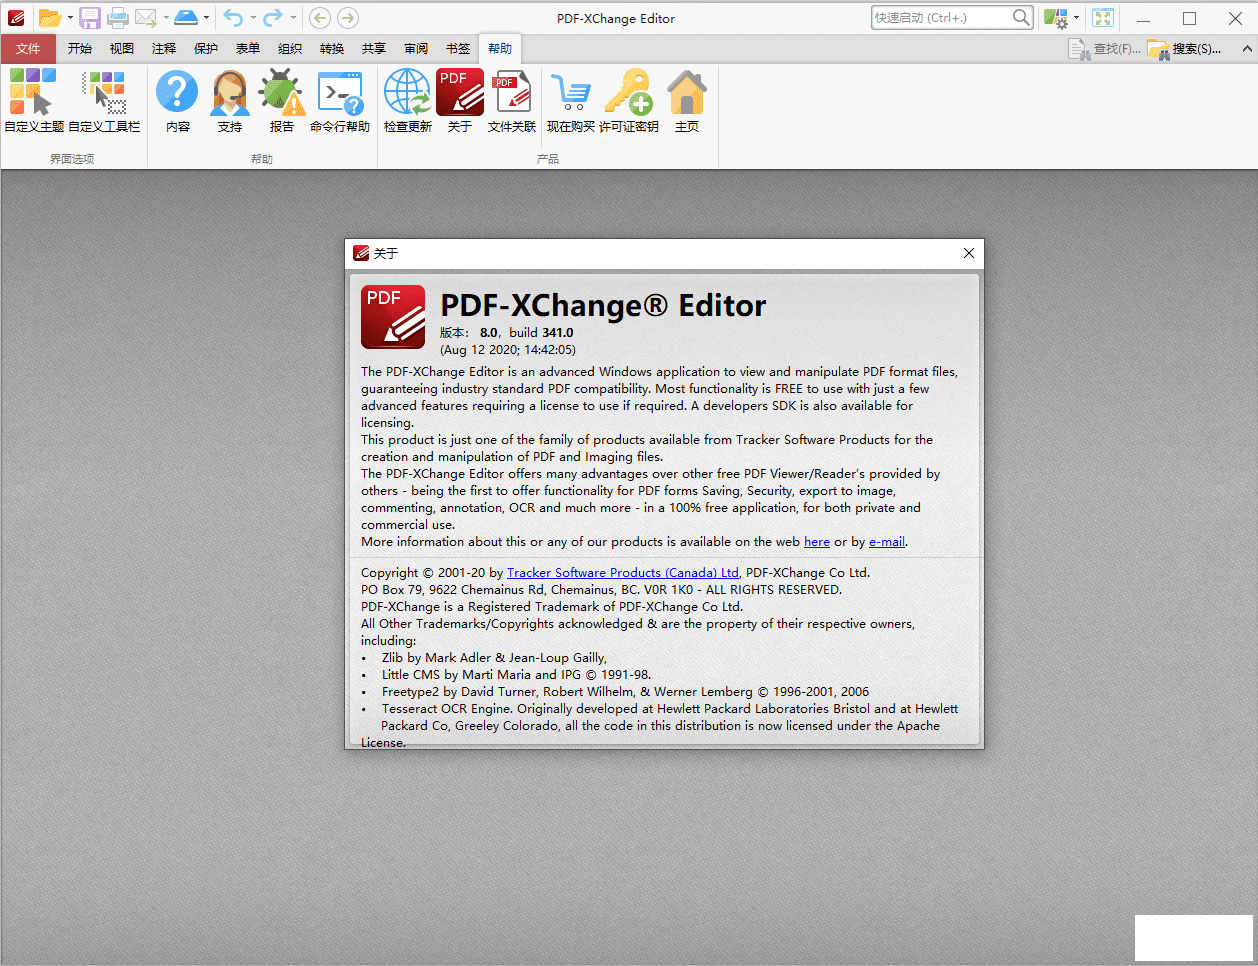Click the 'here' web link in About

(x=817, y=542)
